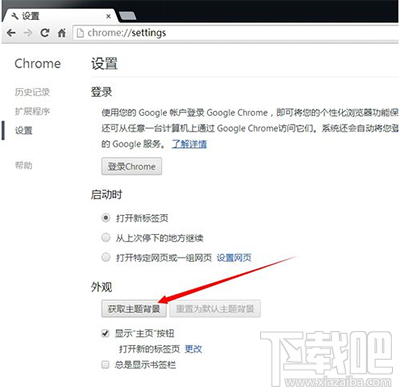Viewport: 400px width, 392px height.
Task: Open 帮助 in the sidebar
Action: point(23,165)
